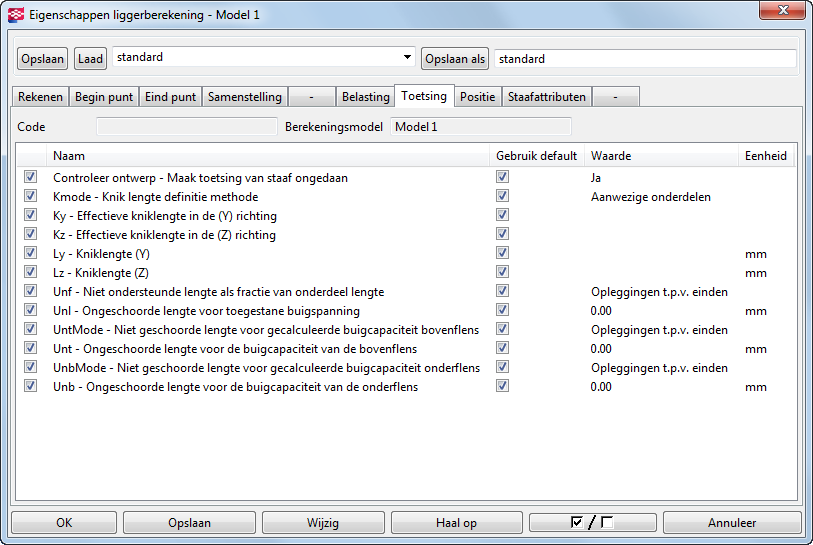Disable Gebruik default for UnbMode
The image size is (813, 545).
tap(502, 367)
